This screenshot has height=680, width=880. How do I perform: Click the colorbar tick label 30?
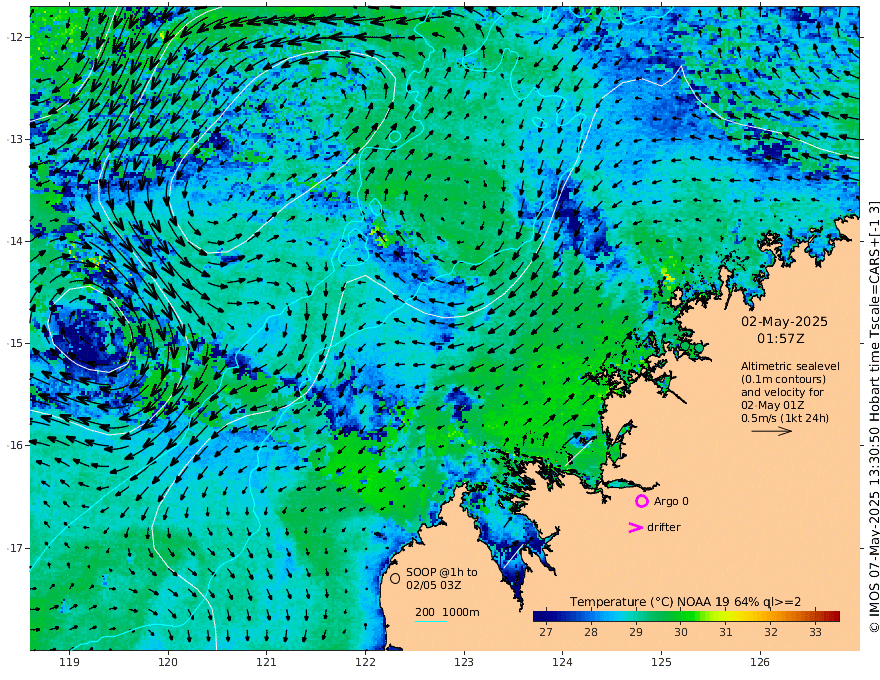[681, 632]
